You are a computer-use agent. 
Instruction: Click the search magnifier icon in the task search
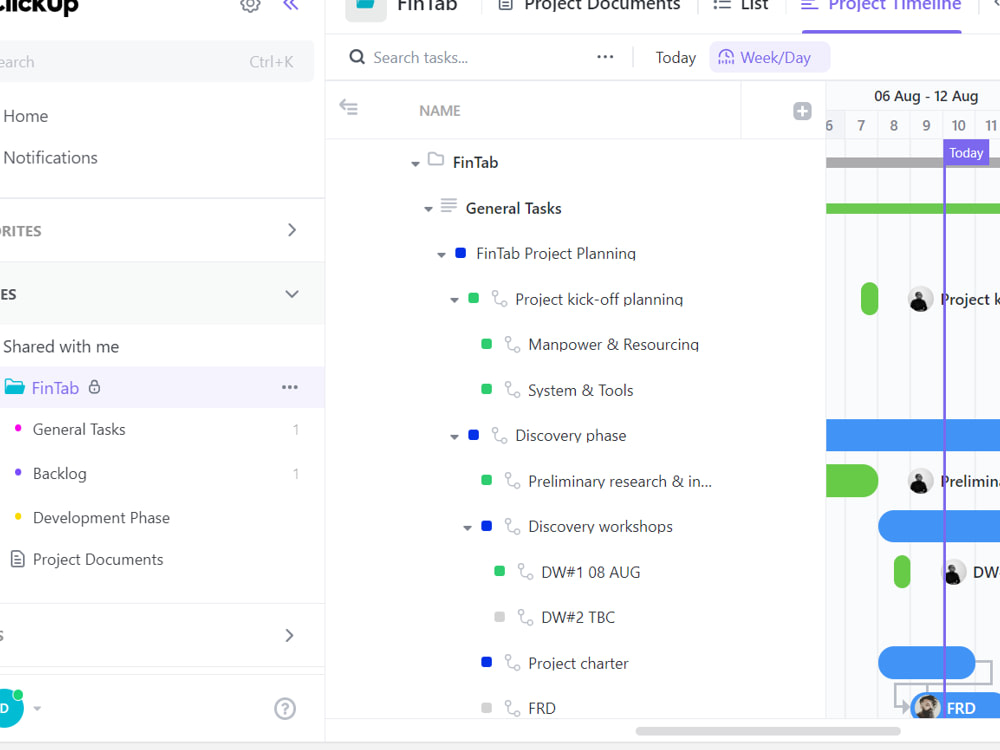[357, 57]
